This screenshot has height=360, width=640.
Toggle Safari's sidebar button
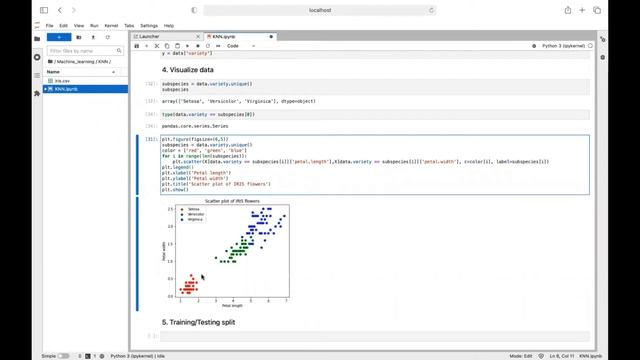point(44,10)
